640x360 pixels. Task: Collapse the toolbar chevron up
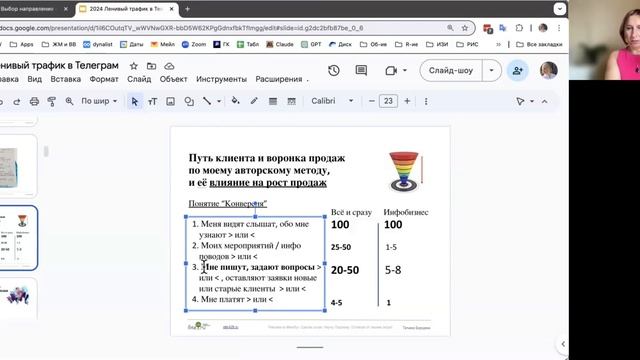pyautogui.click(x=544, y=101)
